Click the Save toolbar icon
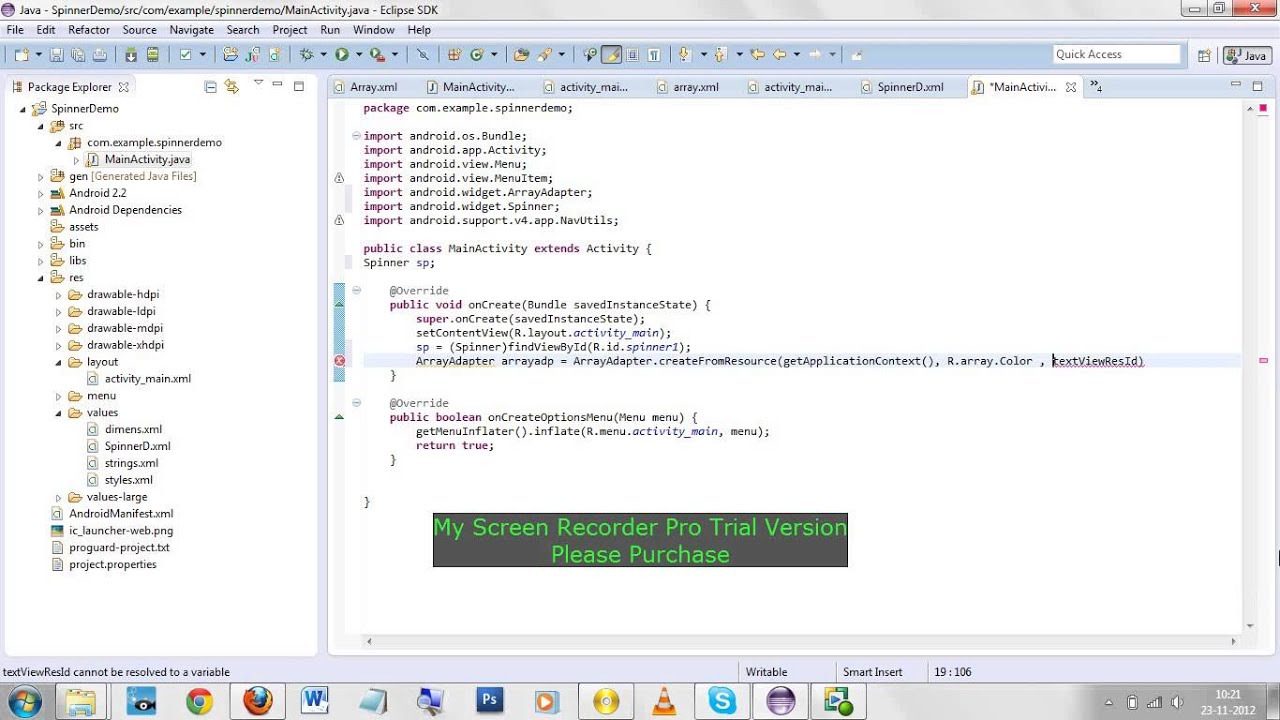The width and height of the screenshot is (1280, 720). click(x=56, y=55)
